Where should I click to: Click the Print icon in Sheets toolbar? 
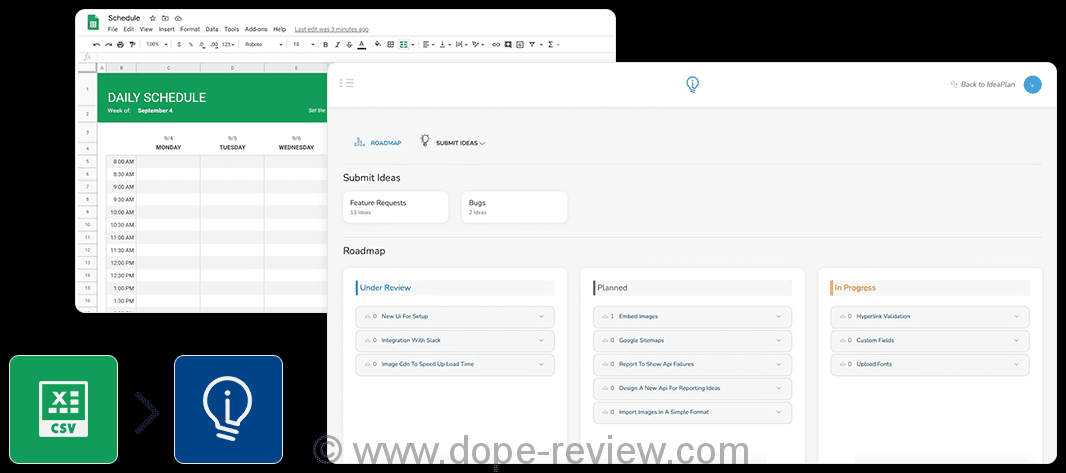coord(120,45)
